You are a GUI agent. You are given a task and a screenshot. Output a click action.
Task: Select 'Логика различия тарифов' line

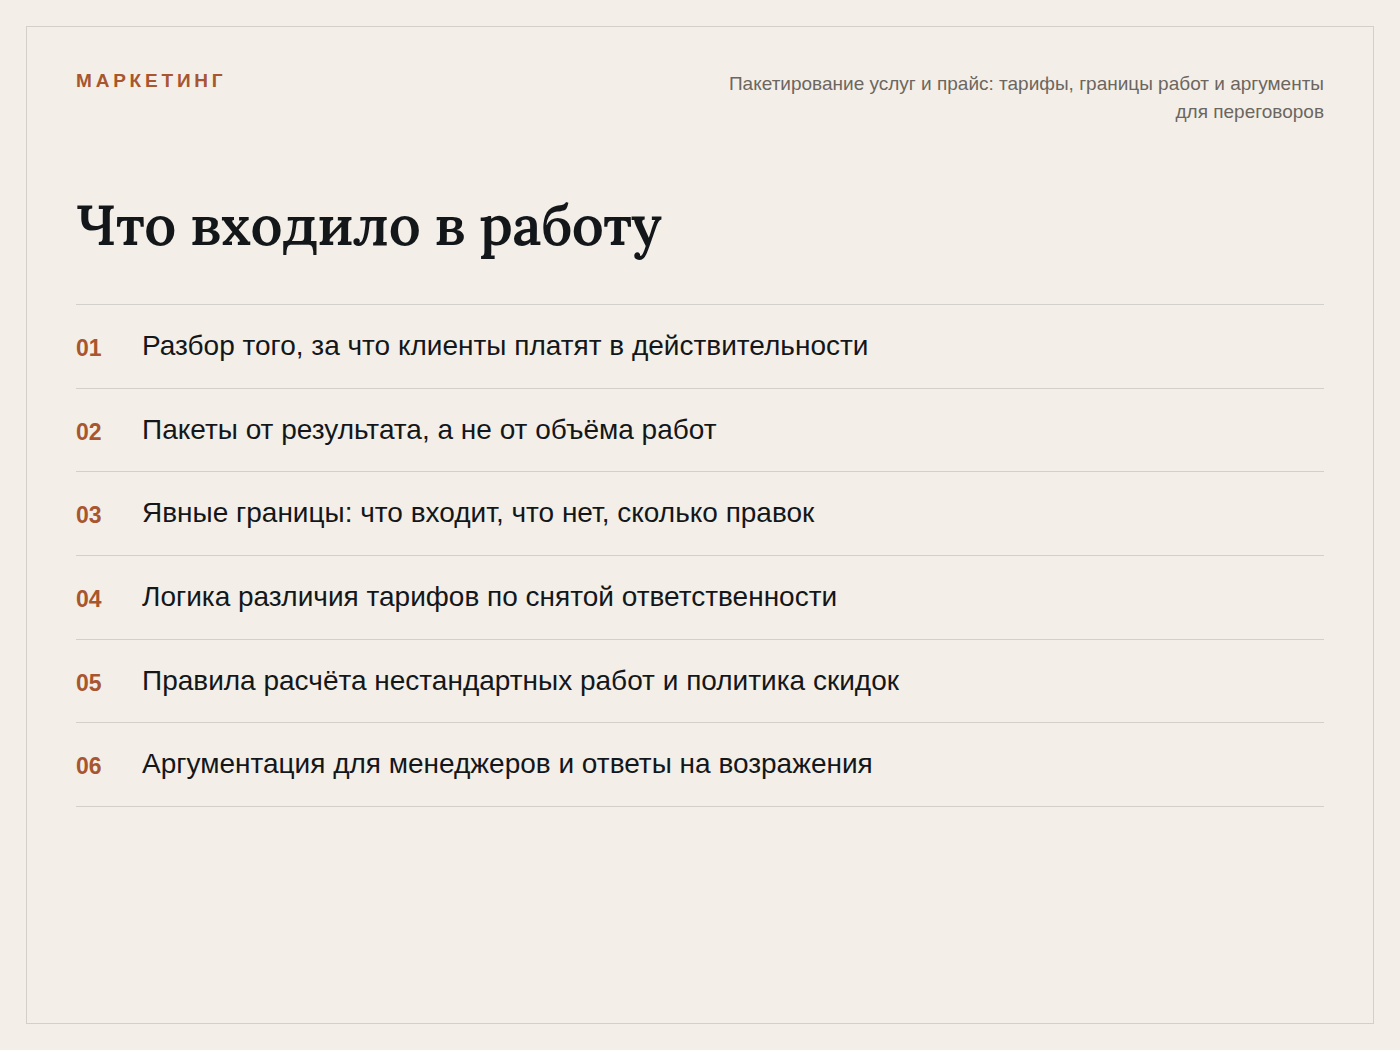(489, 597)
